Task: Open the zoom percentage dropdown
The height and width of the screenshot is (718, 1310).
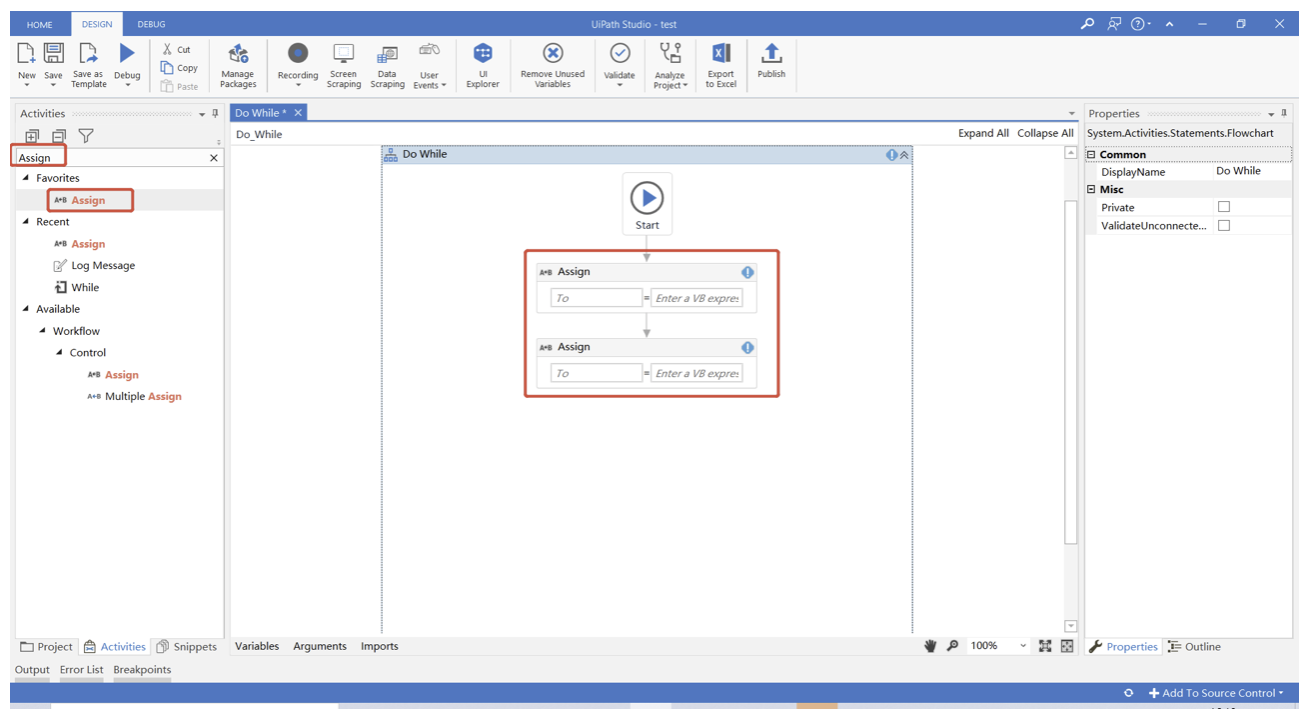Action: [x=1023, y=646]
